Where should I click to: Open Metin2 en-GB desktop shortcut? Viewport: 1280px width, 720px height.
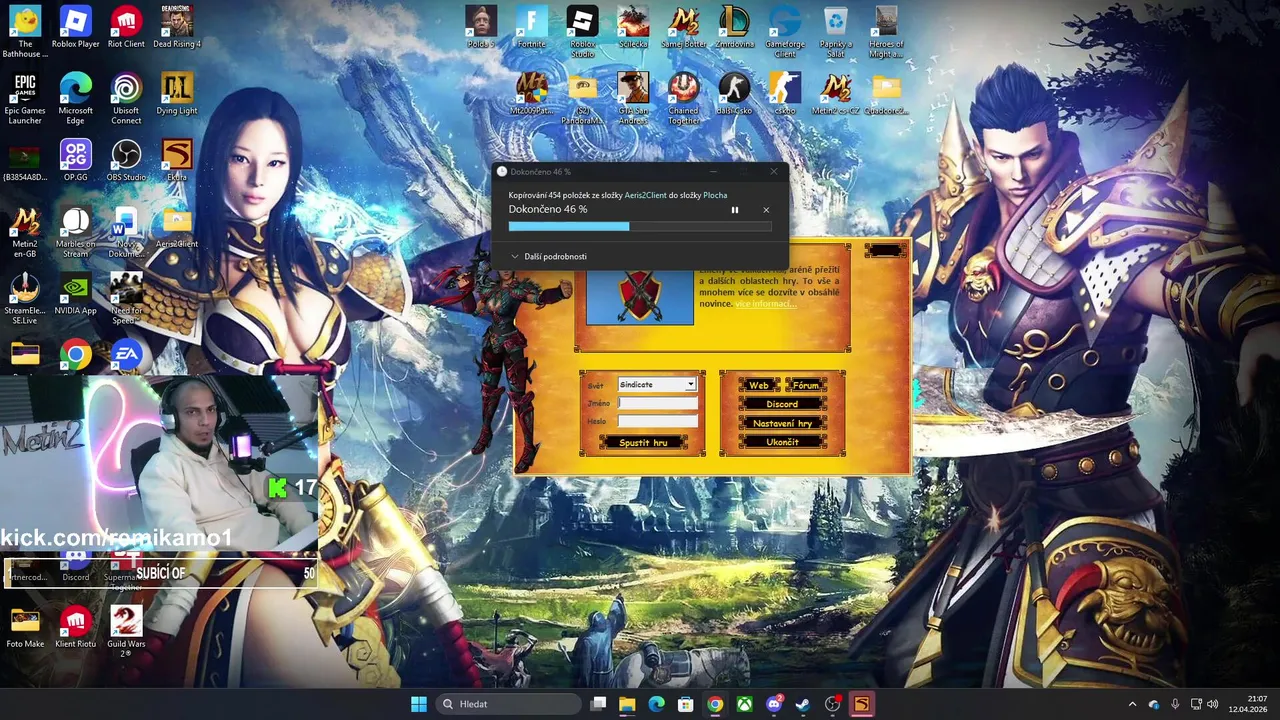pos(25,232)
